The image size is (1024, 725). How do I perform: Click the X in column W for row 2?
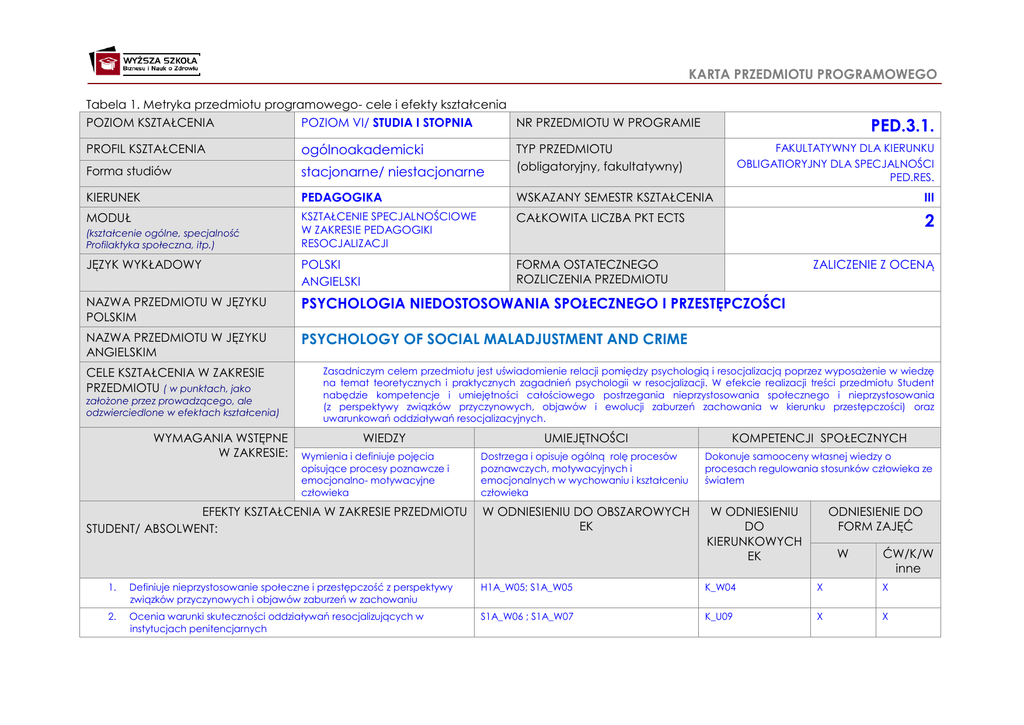pos(820,617)
